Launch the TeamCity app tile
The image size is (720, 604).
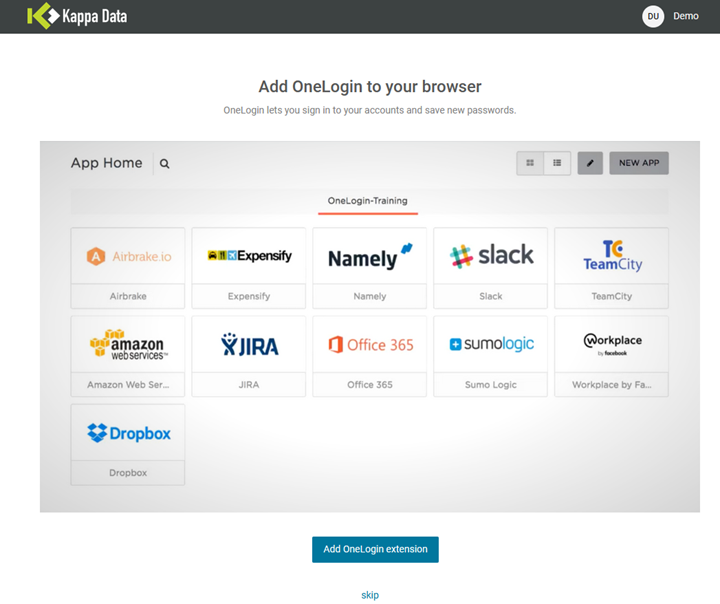point(612,266)
